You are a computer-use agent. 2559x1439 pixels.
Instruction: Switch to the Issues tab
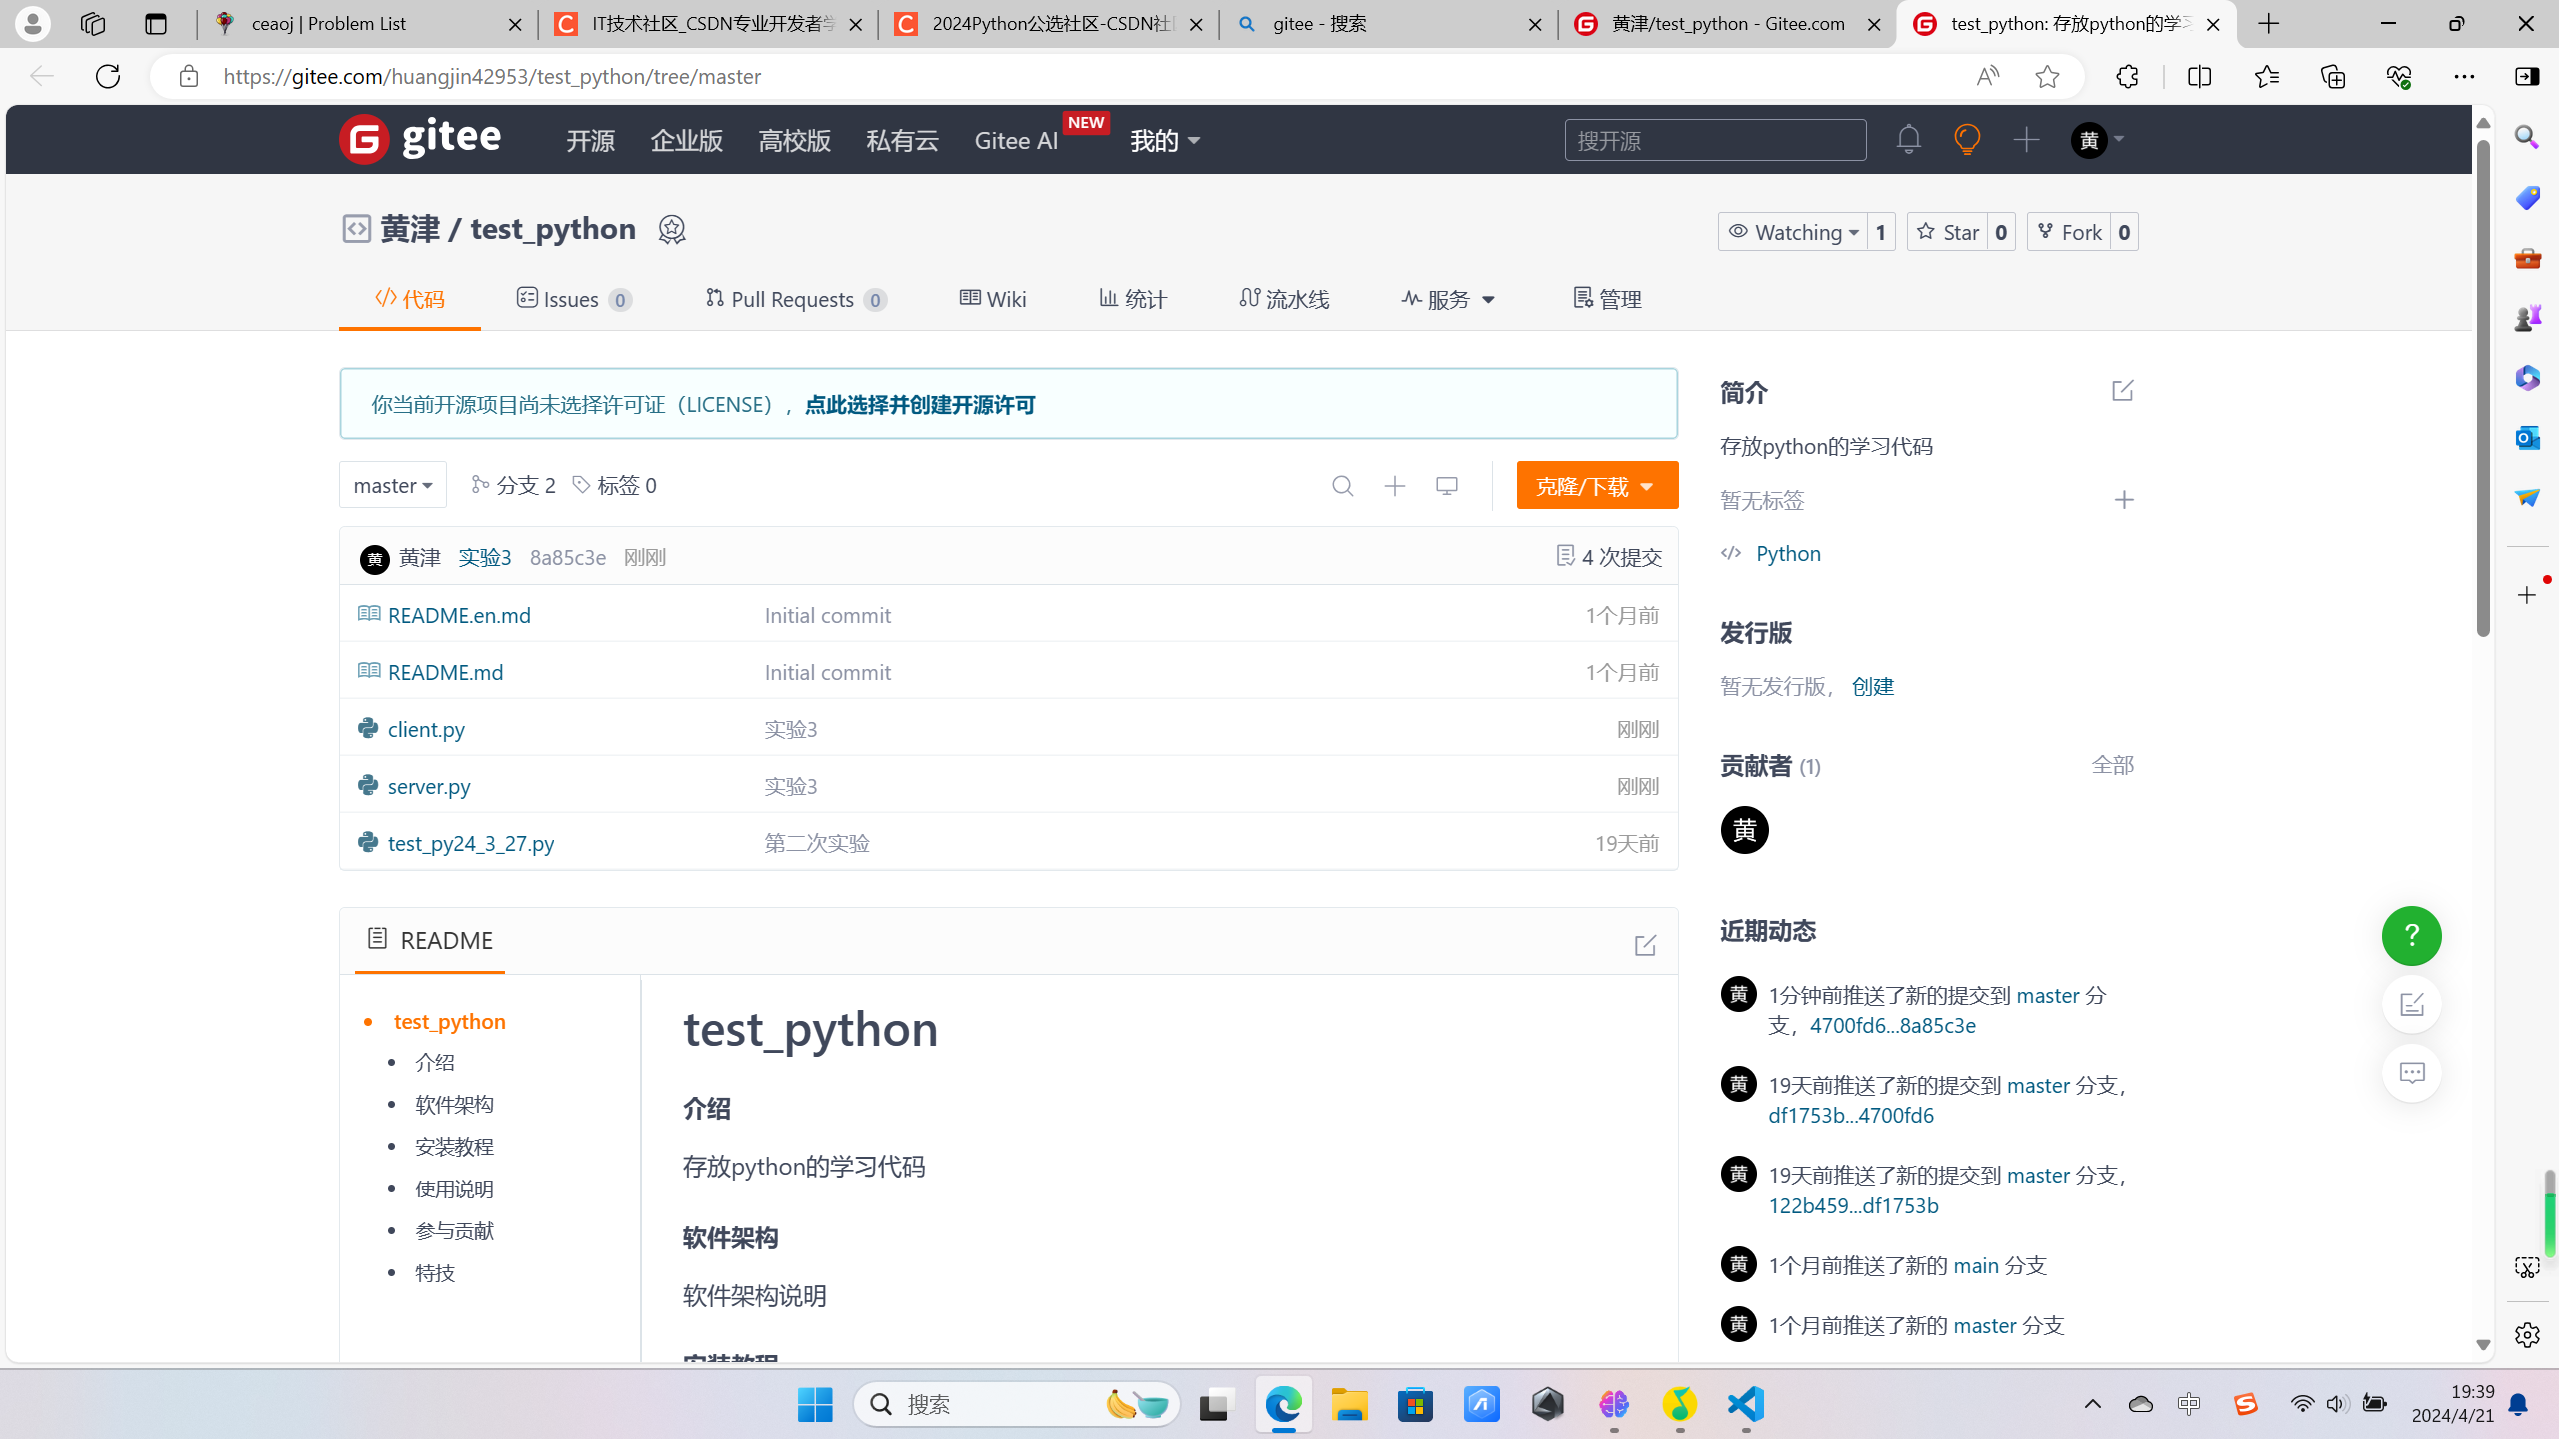(574, 299)
